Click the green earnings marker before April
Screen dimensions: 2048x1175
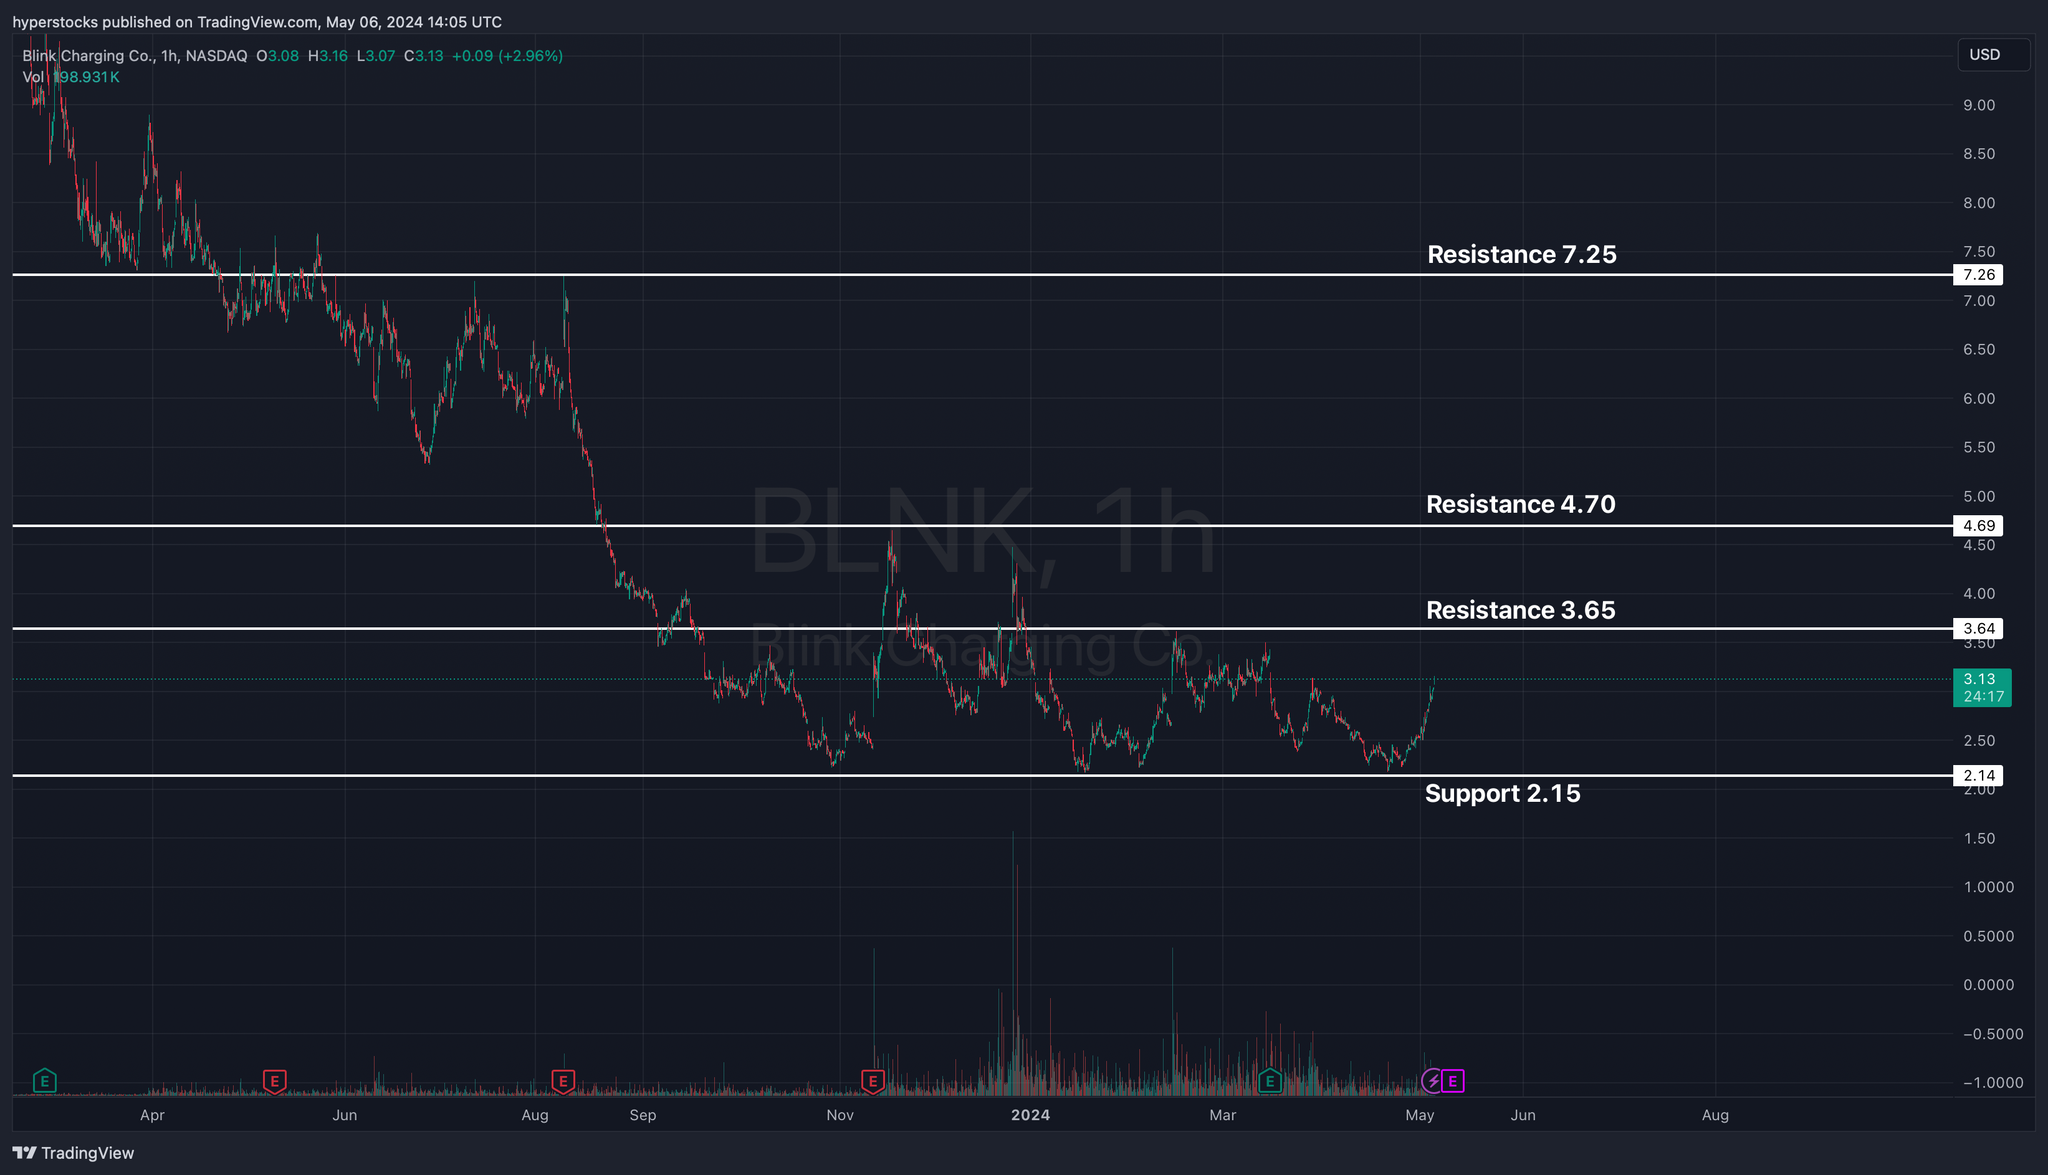(x=44, y=1080)
